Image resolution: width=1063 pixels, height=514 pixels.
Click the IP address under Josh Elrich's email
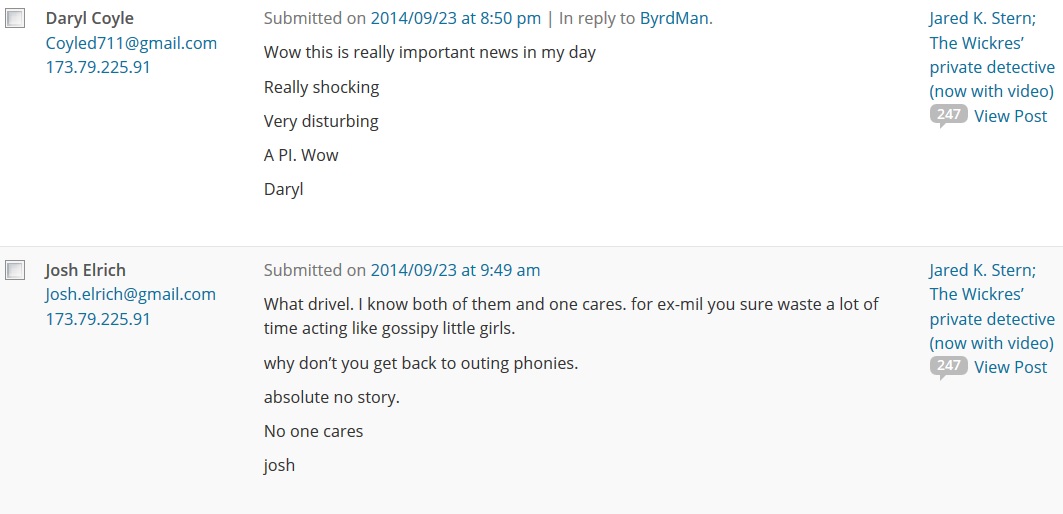pos(98,319)
